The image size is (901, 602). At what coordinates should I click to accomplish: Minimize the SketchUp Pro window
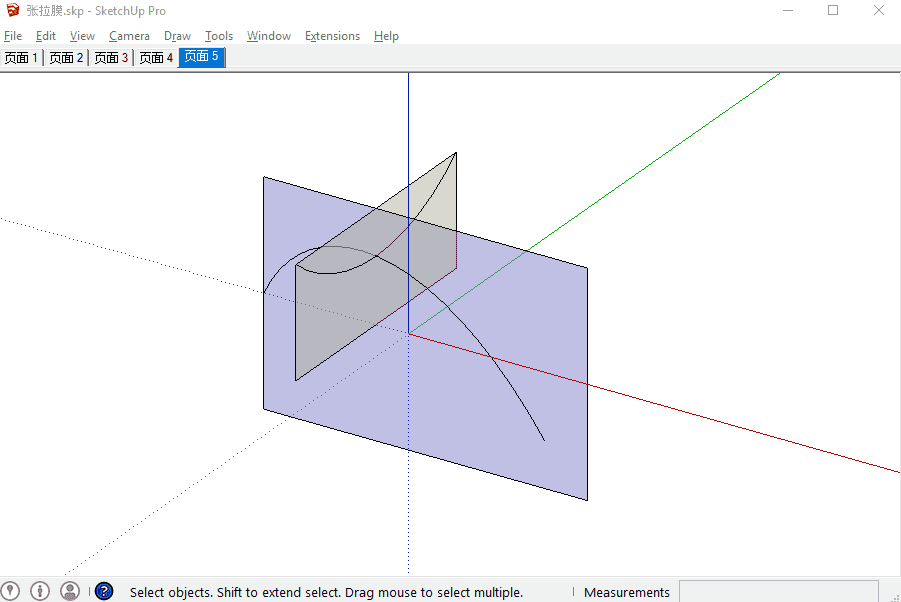[x=788, y=10]
